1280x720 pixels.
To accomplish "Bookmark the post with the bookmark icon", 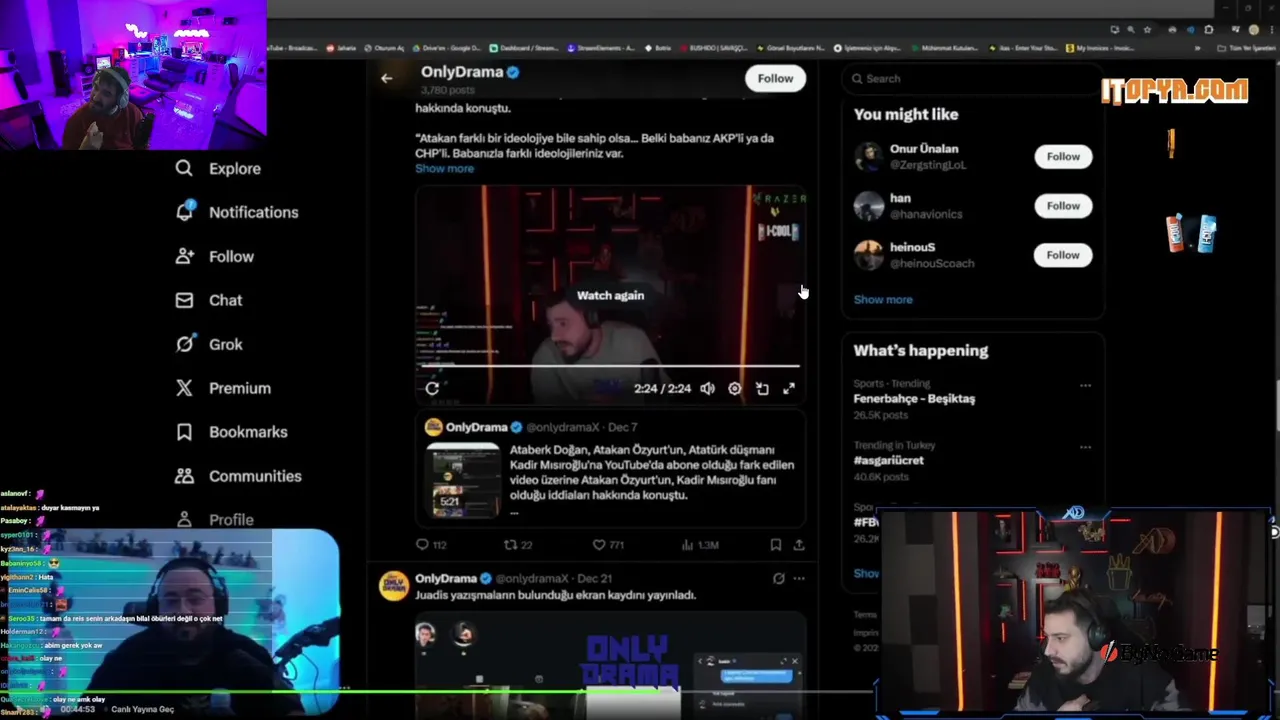I will (x=775, y=545).
